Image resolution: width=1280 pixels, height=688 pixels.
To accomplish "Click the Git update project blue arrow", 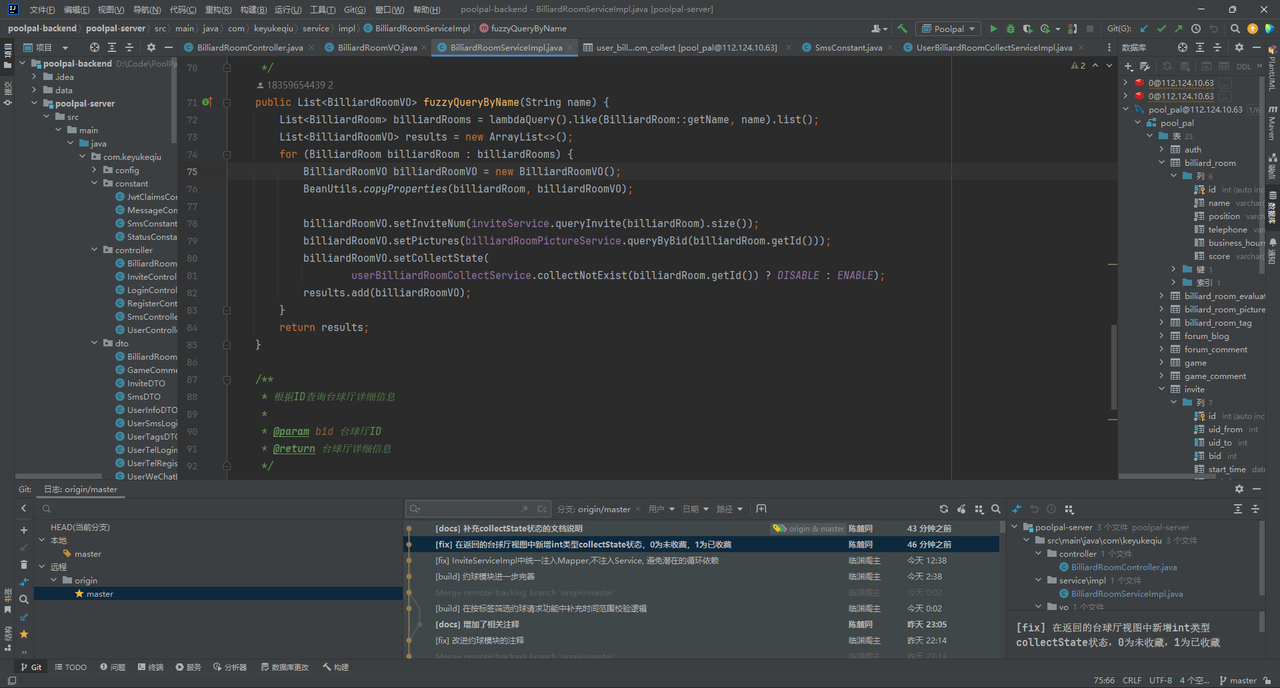I will click(1144, 29).
